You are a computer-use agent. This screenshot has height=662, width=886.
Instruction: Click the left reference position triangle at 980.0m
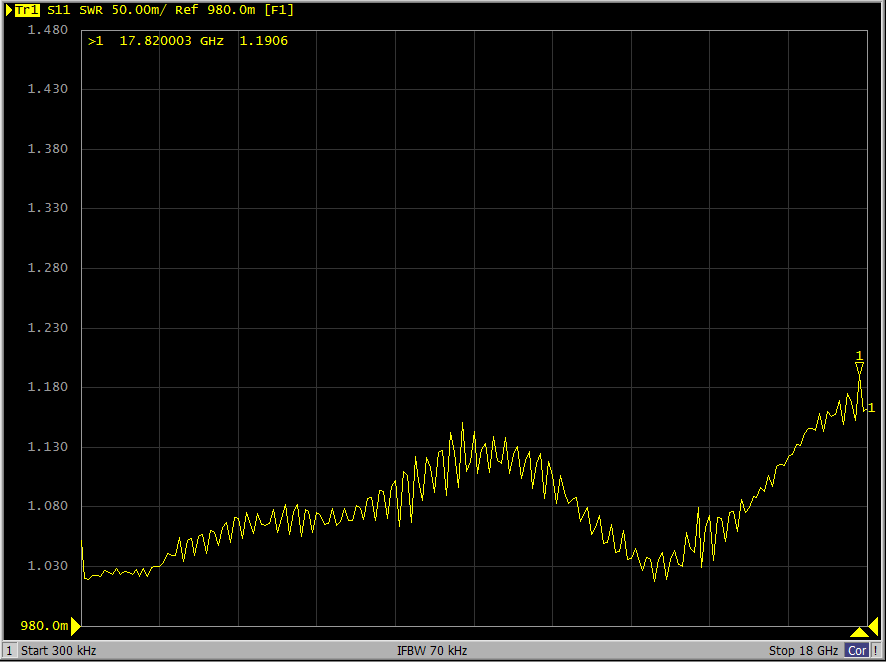point(75,626)
